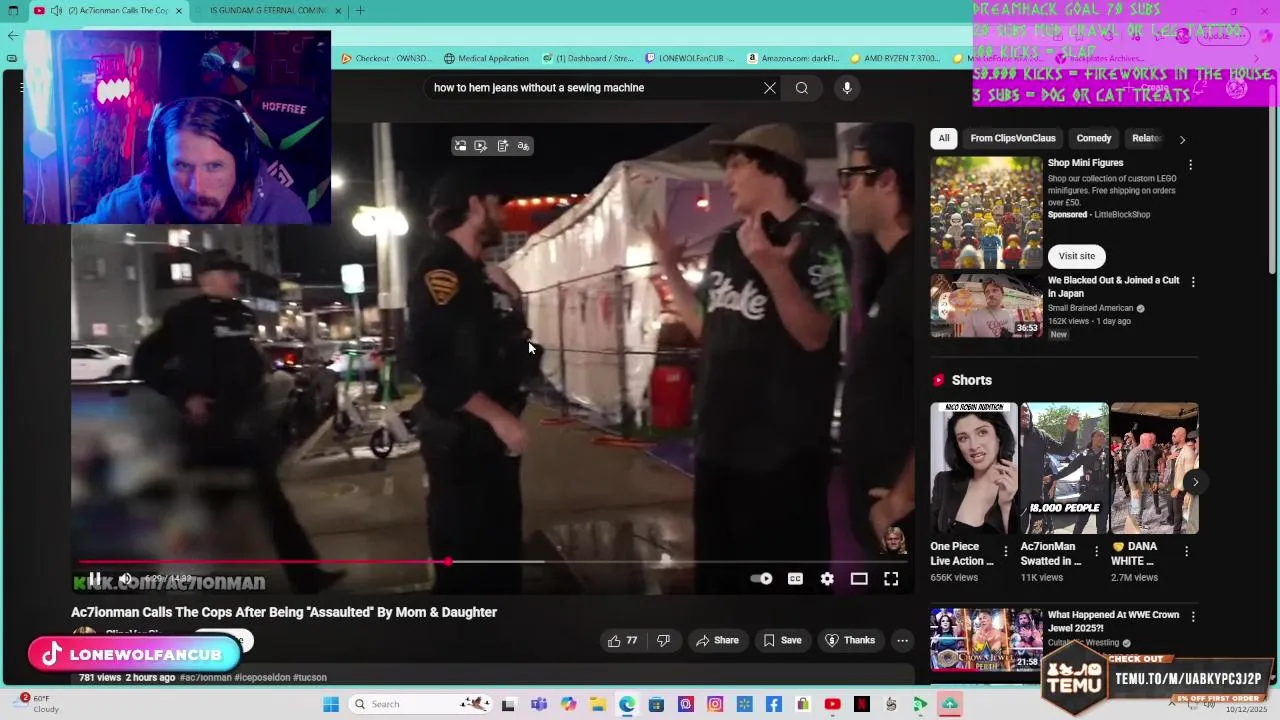Select the Comedy filter chip
This screenshot has width=1280, height=720.
(1094, 138)
